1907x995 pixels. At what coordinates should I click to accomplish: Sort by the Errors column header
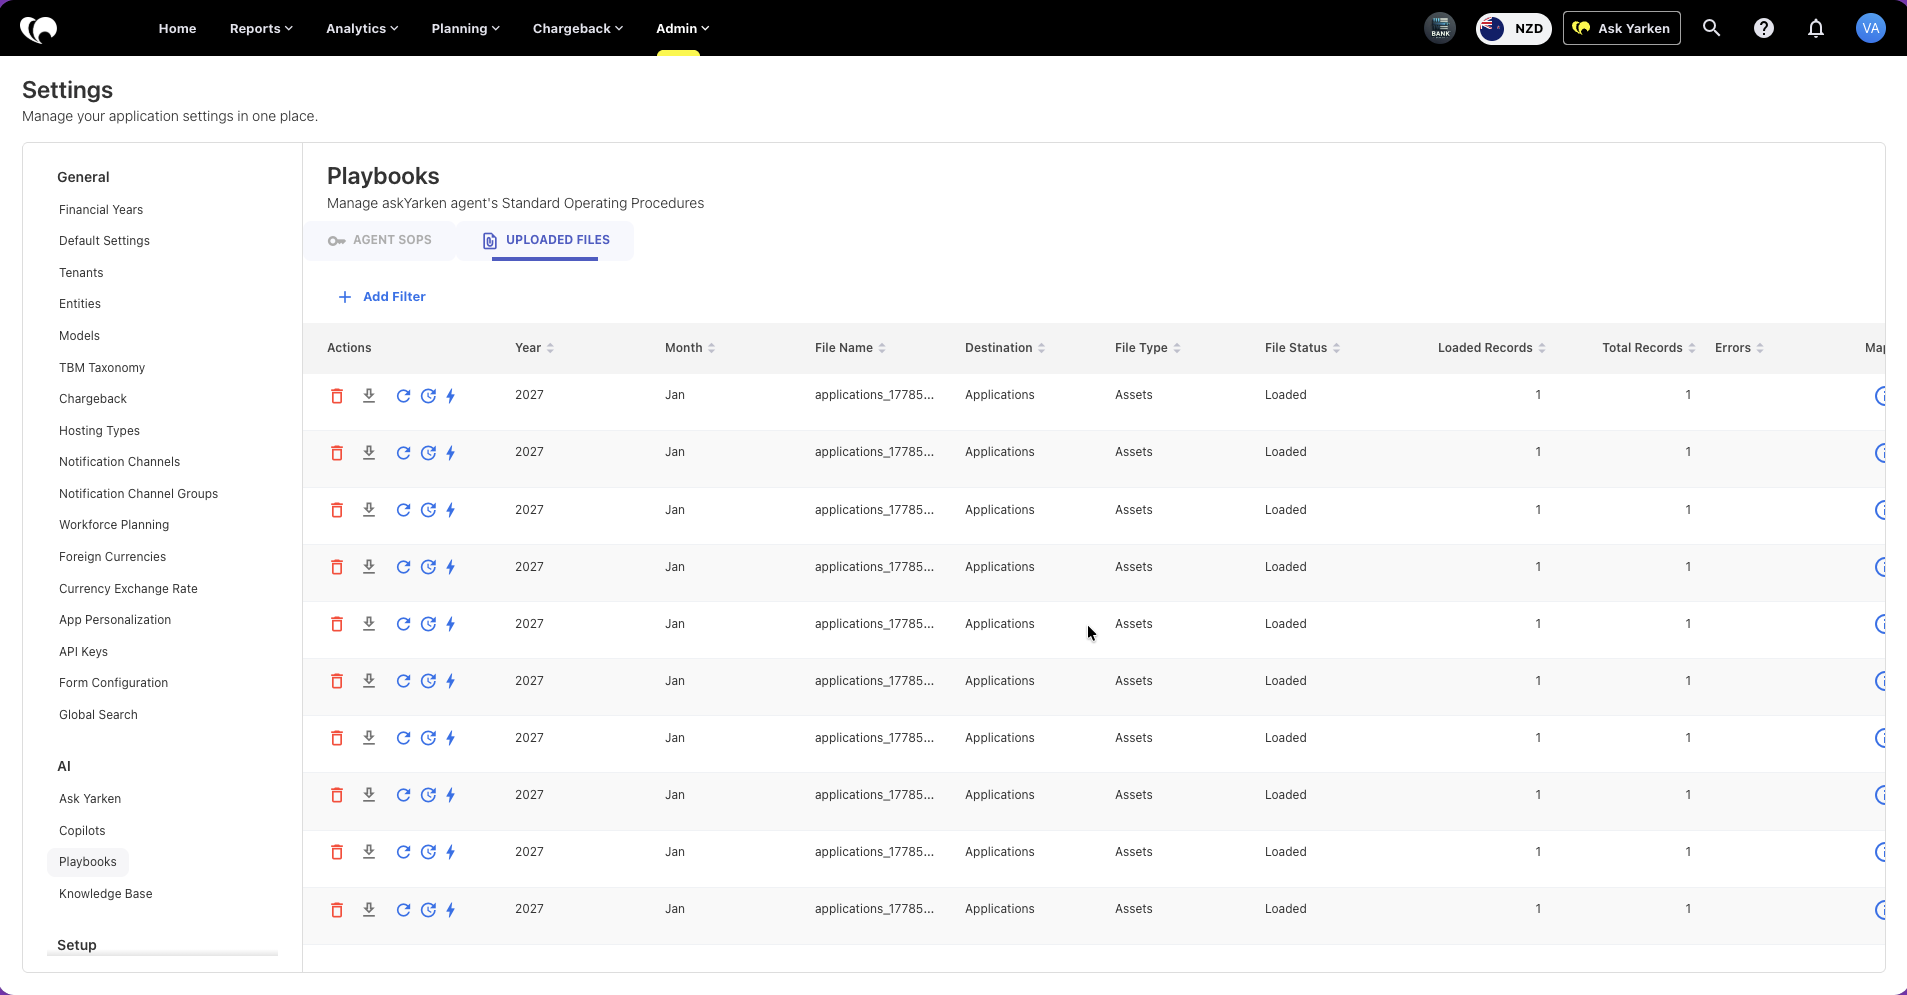(x=1739, y=348)
